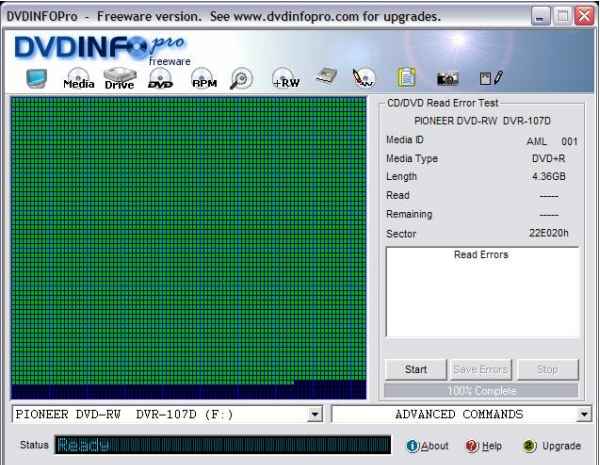Click the 100% Complete progress bar
600x465 pixels.
tap(481, 391)
